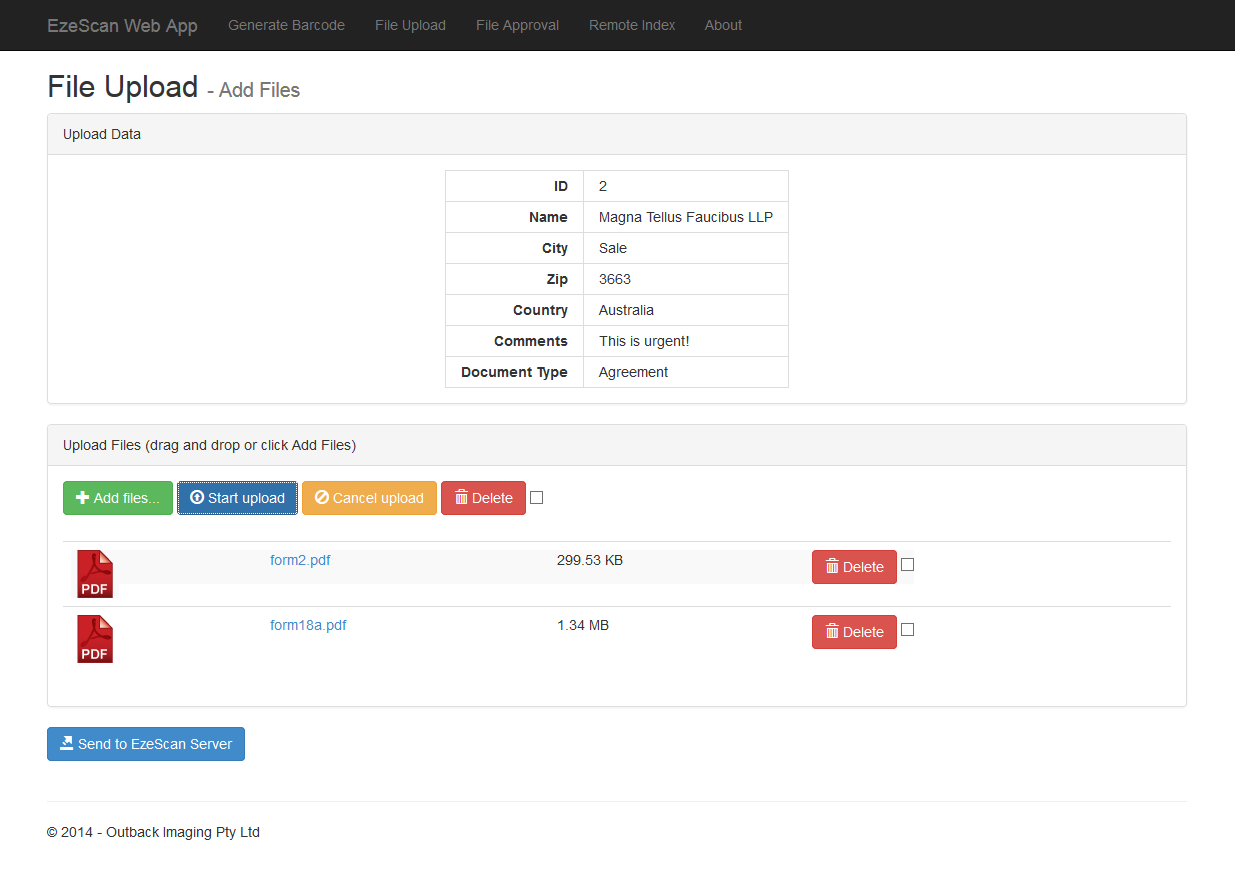Delete the form18a.pdf file
Viewport: 1235px width, 871px height.
point(854,632)
